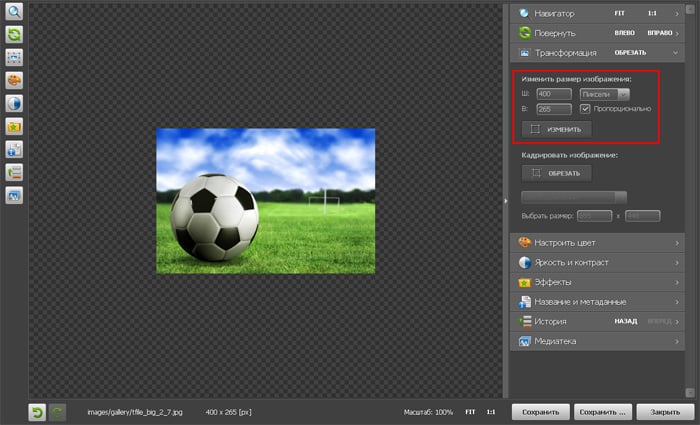
Task: Collapse the Трансформация panel section
Action: (x=600, y=52)
